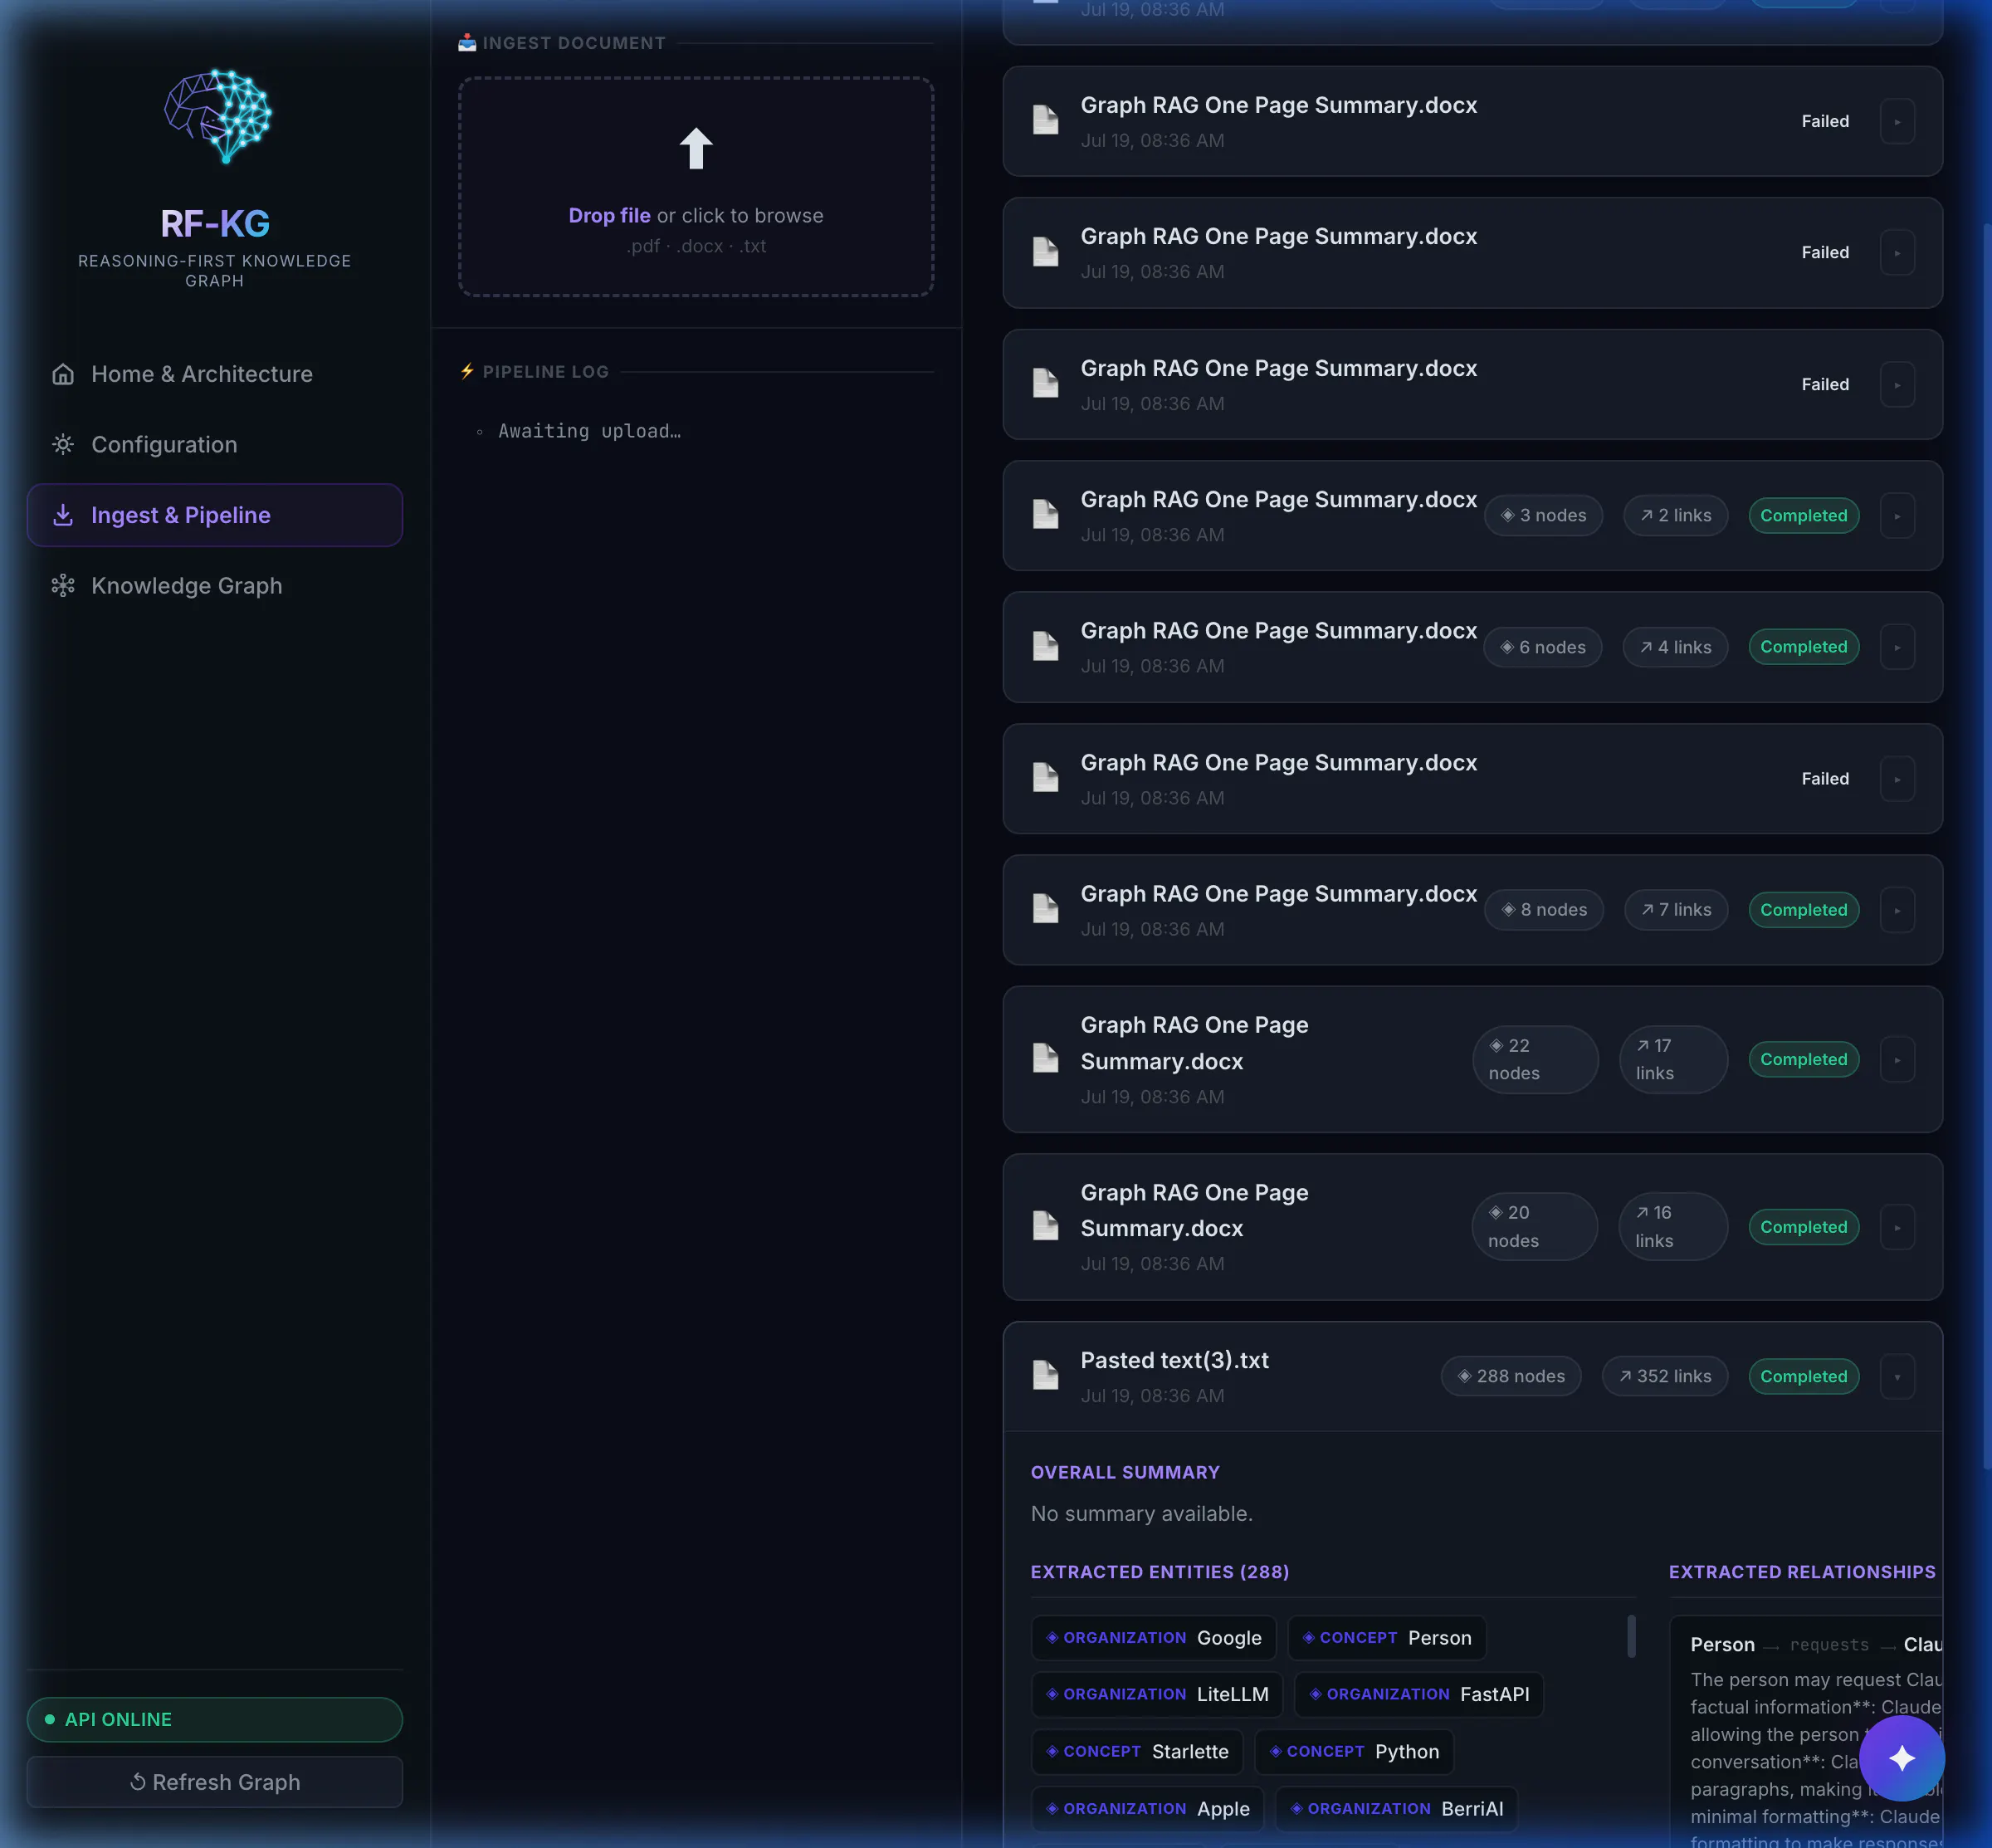Click the OVERALL SUMMARY heading

1125,1472
